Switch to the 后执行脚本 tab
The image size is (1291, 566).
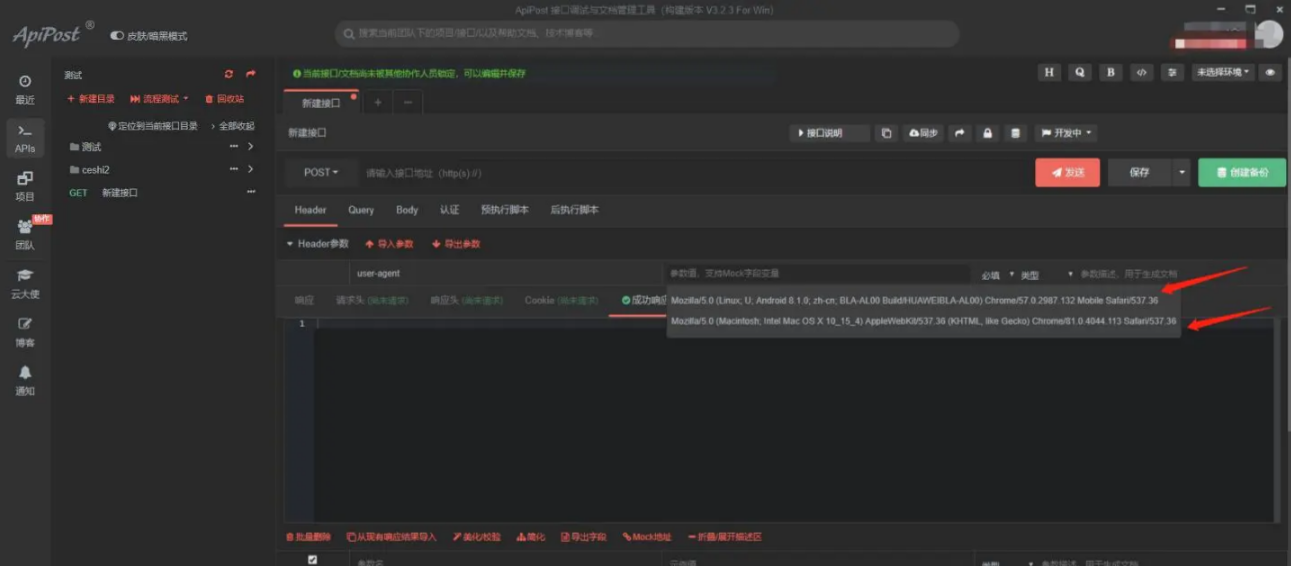574,210
